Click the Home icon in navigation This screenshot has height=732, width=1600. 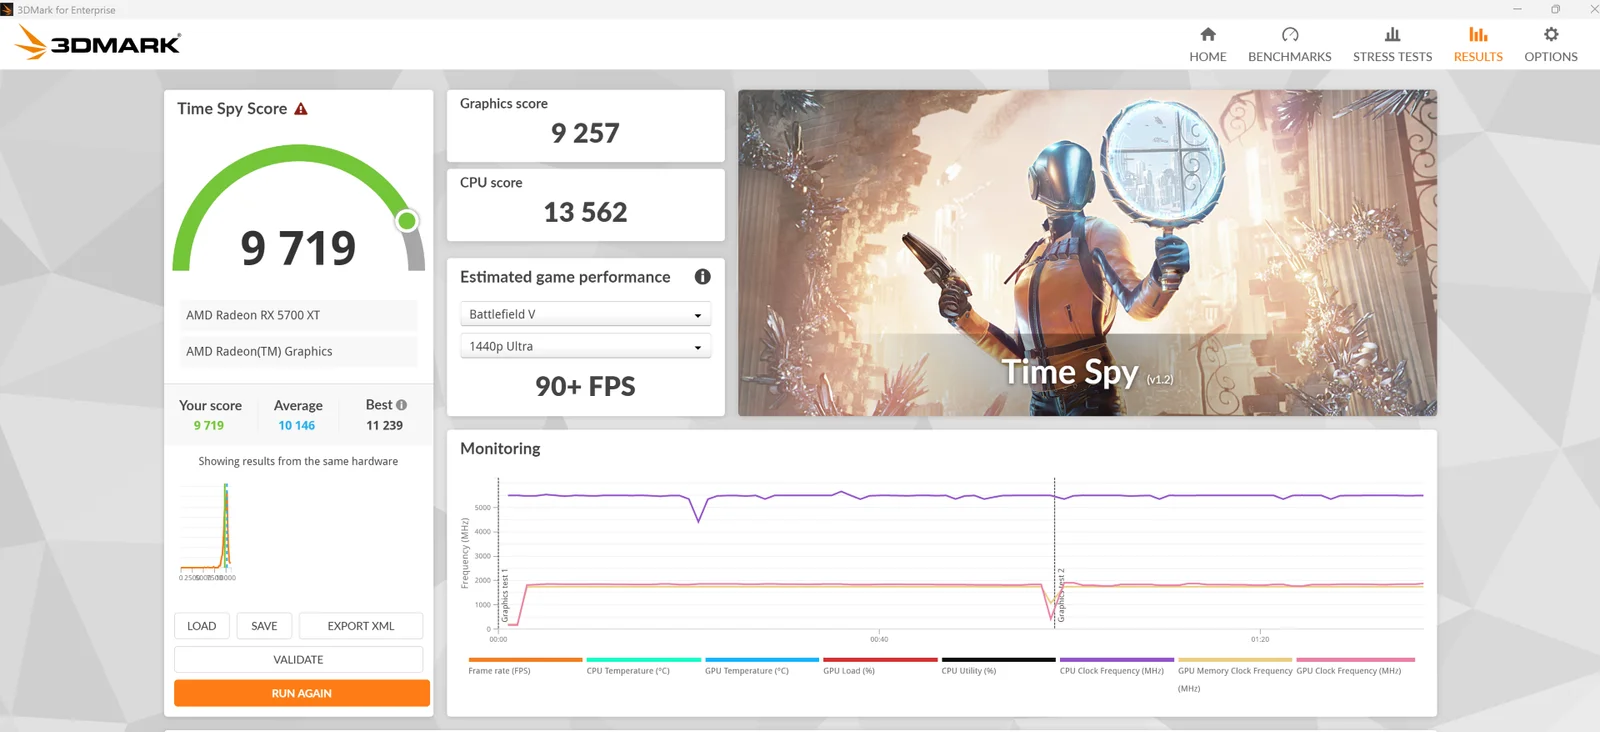click(1207, 35)
